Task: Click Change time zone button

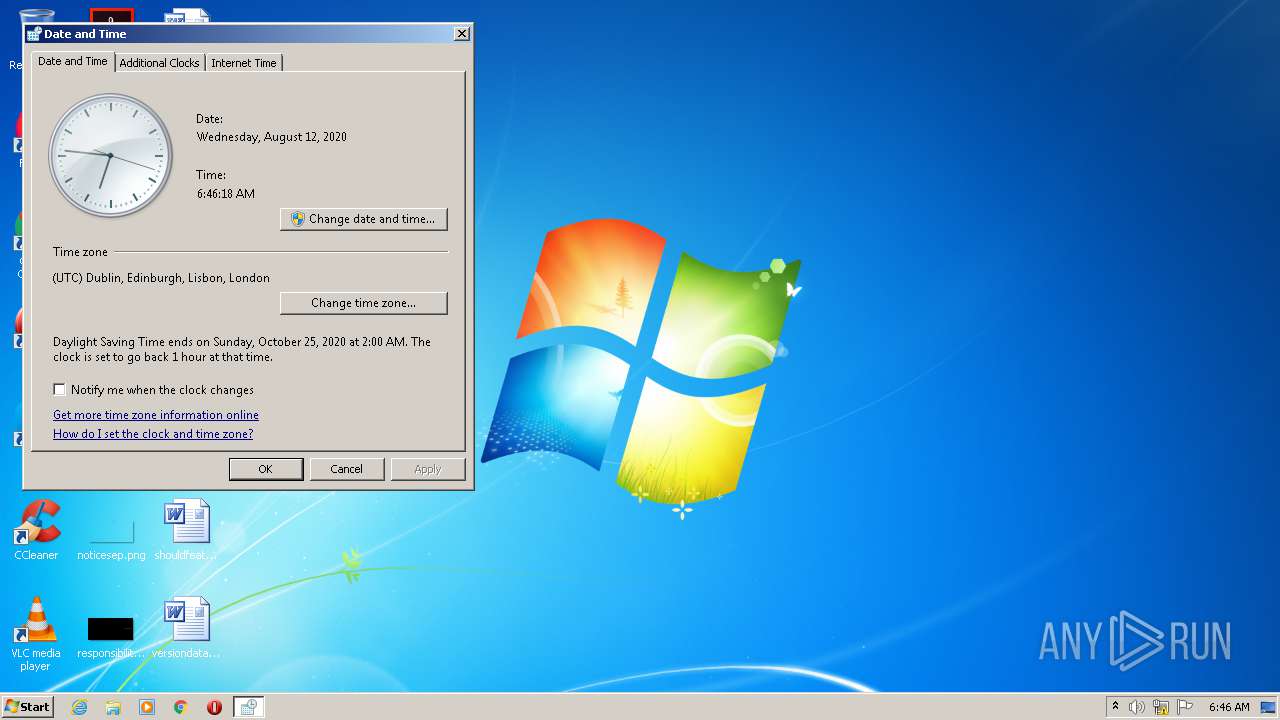Action: (x=364, y=303)
